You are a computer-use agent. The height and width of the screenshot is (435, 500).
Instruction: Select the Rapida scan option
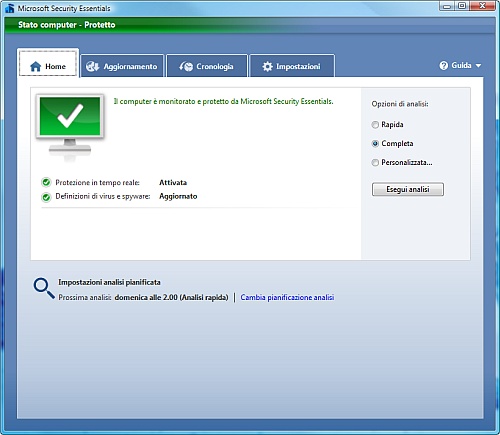[x=375, y=125]
